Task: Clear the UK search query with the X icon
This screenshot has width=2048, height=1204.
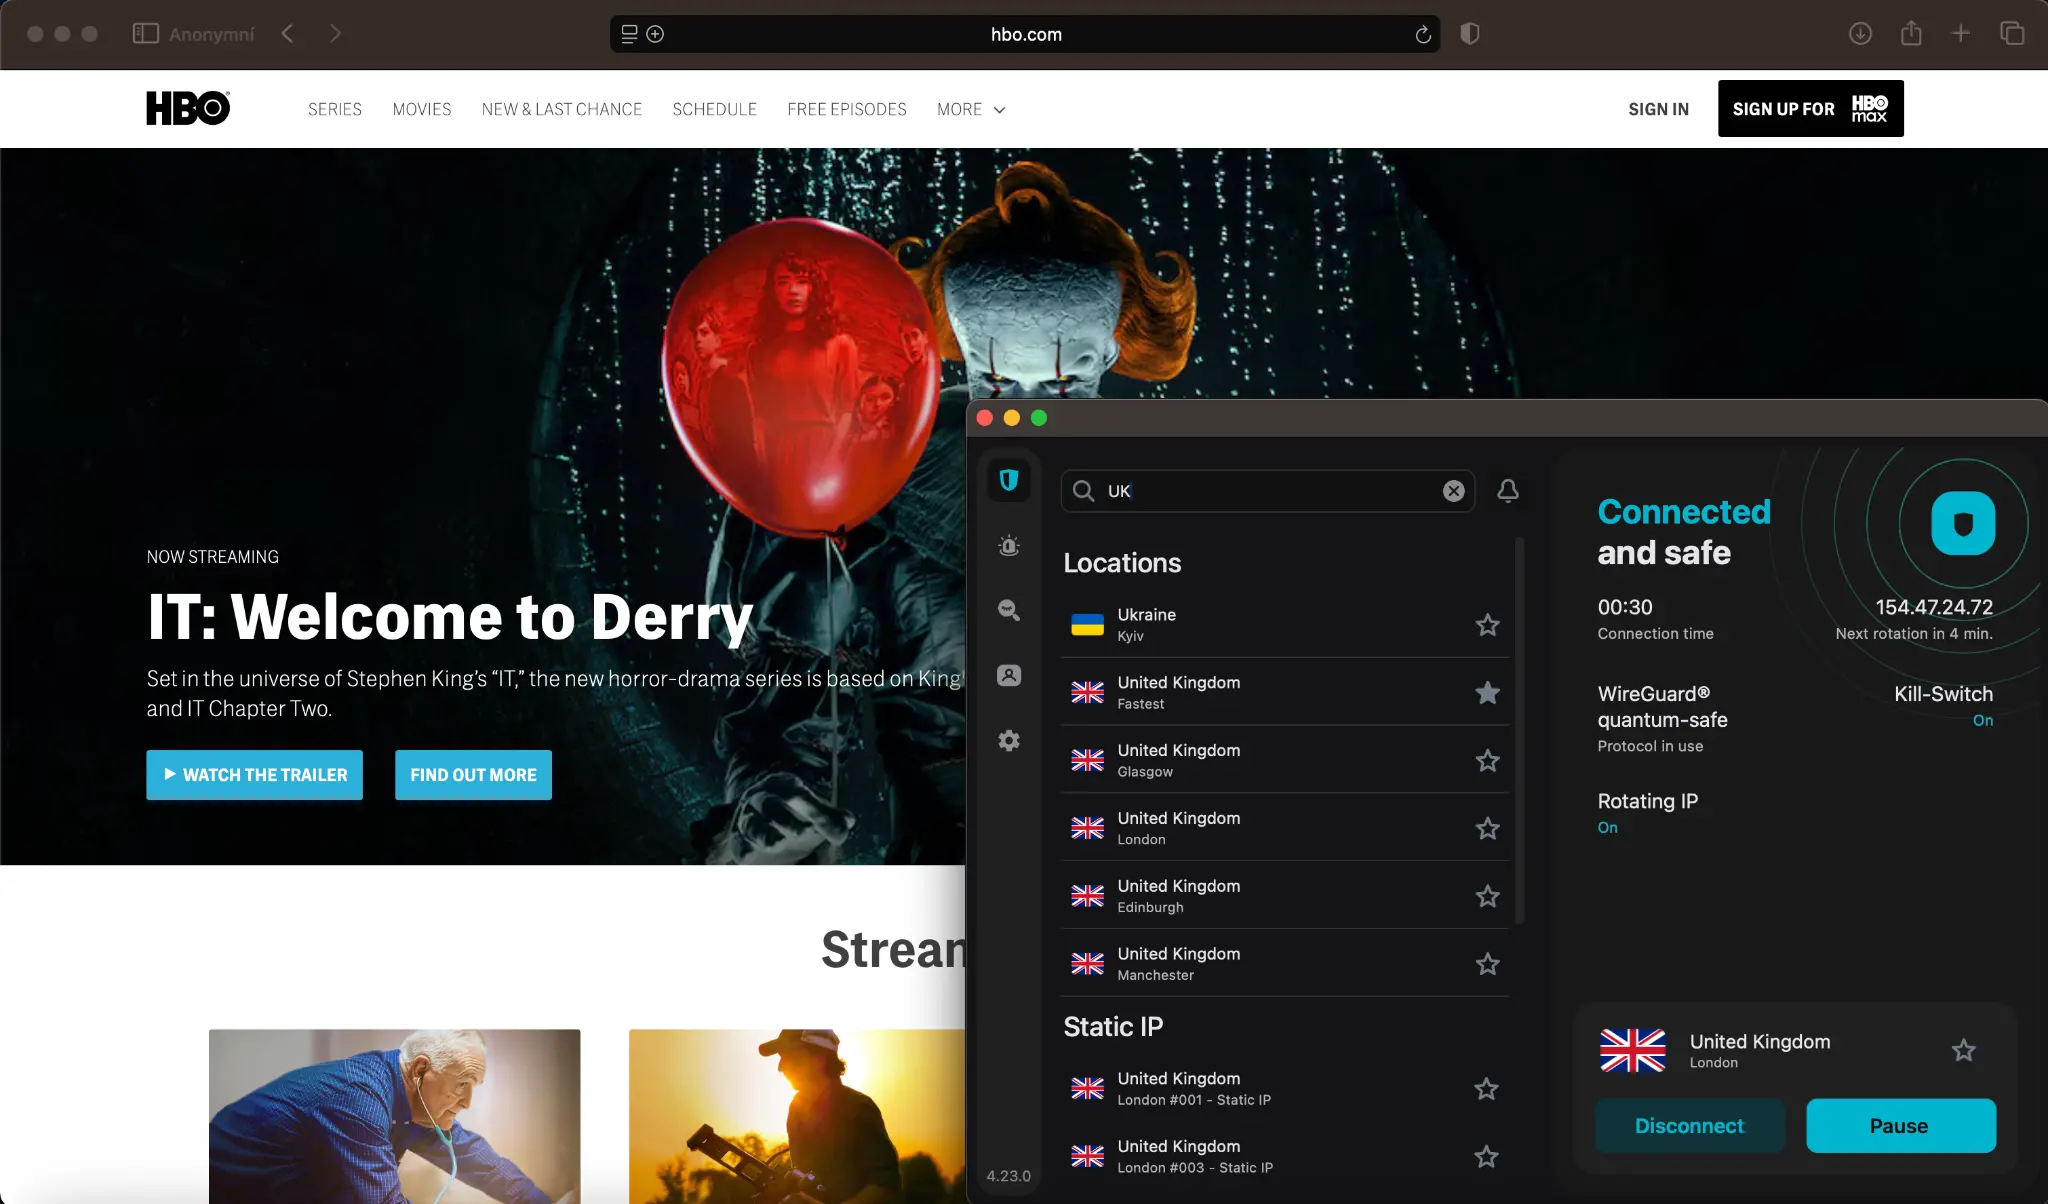Action: pos(1452,491)
